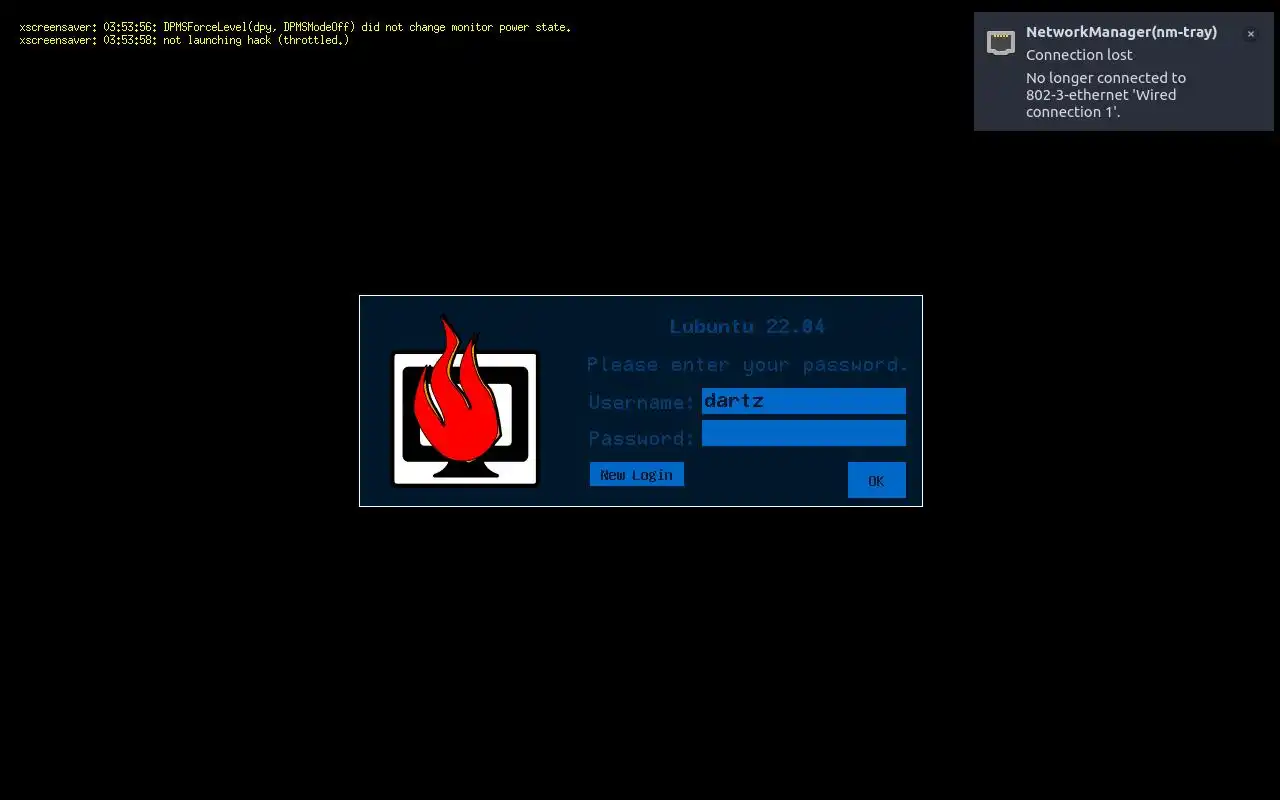Click the Password: label
The image size is (1280, 800).
pyautogui.click(x=641, y=438)
